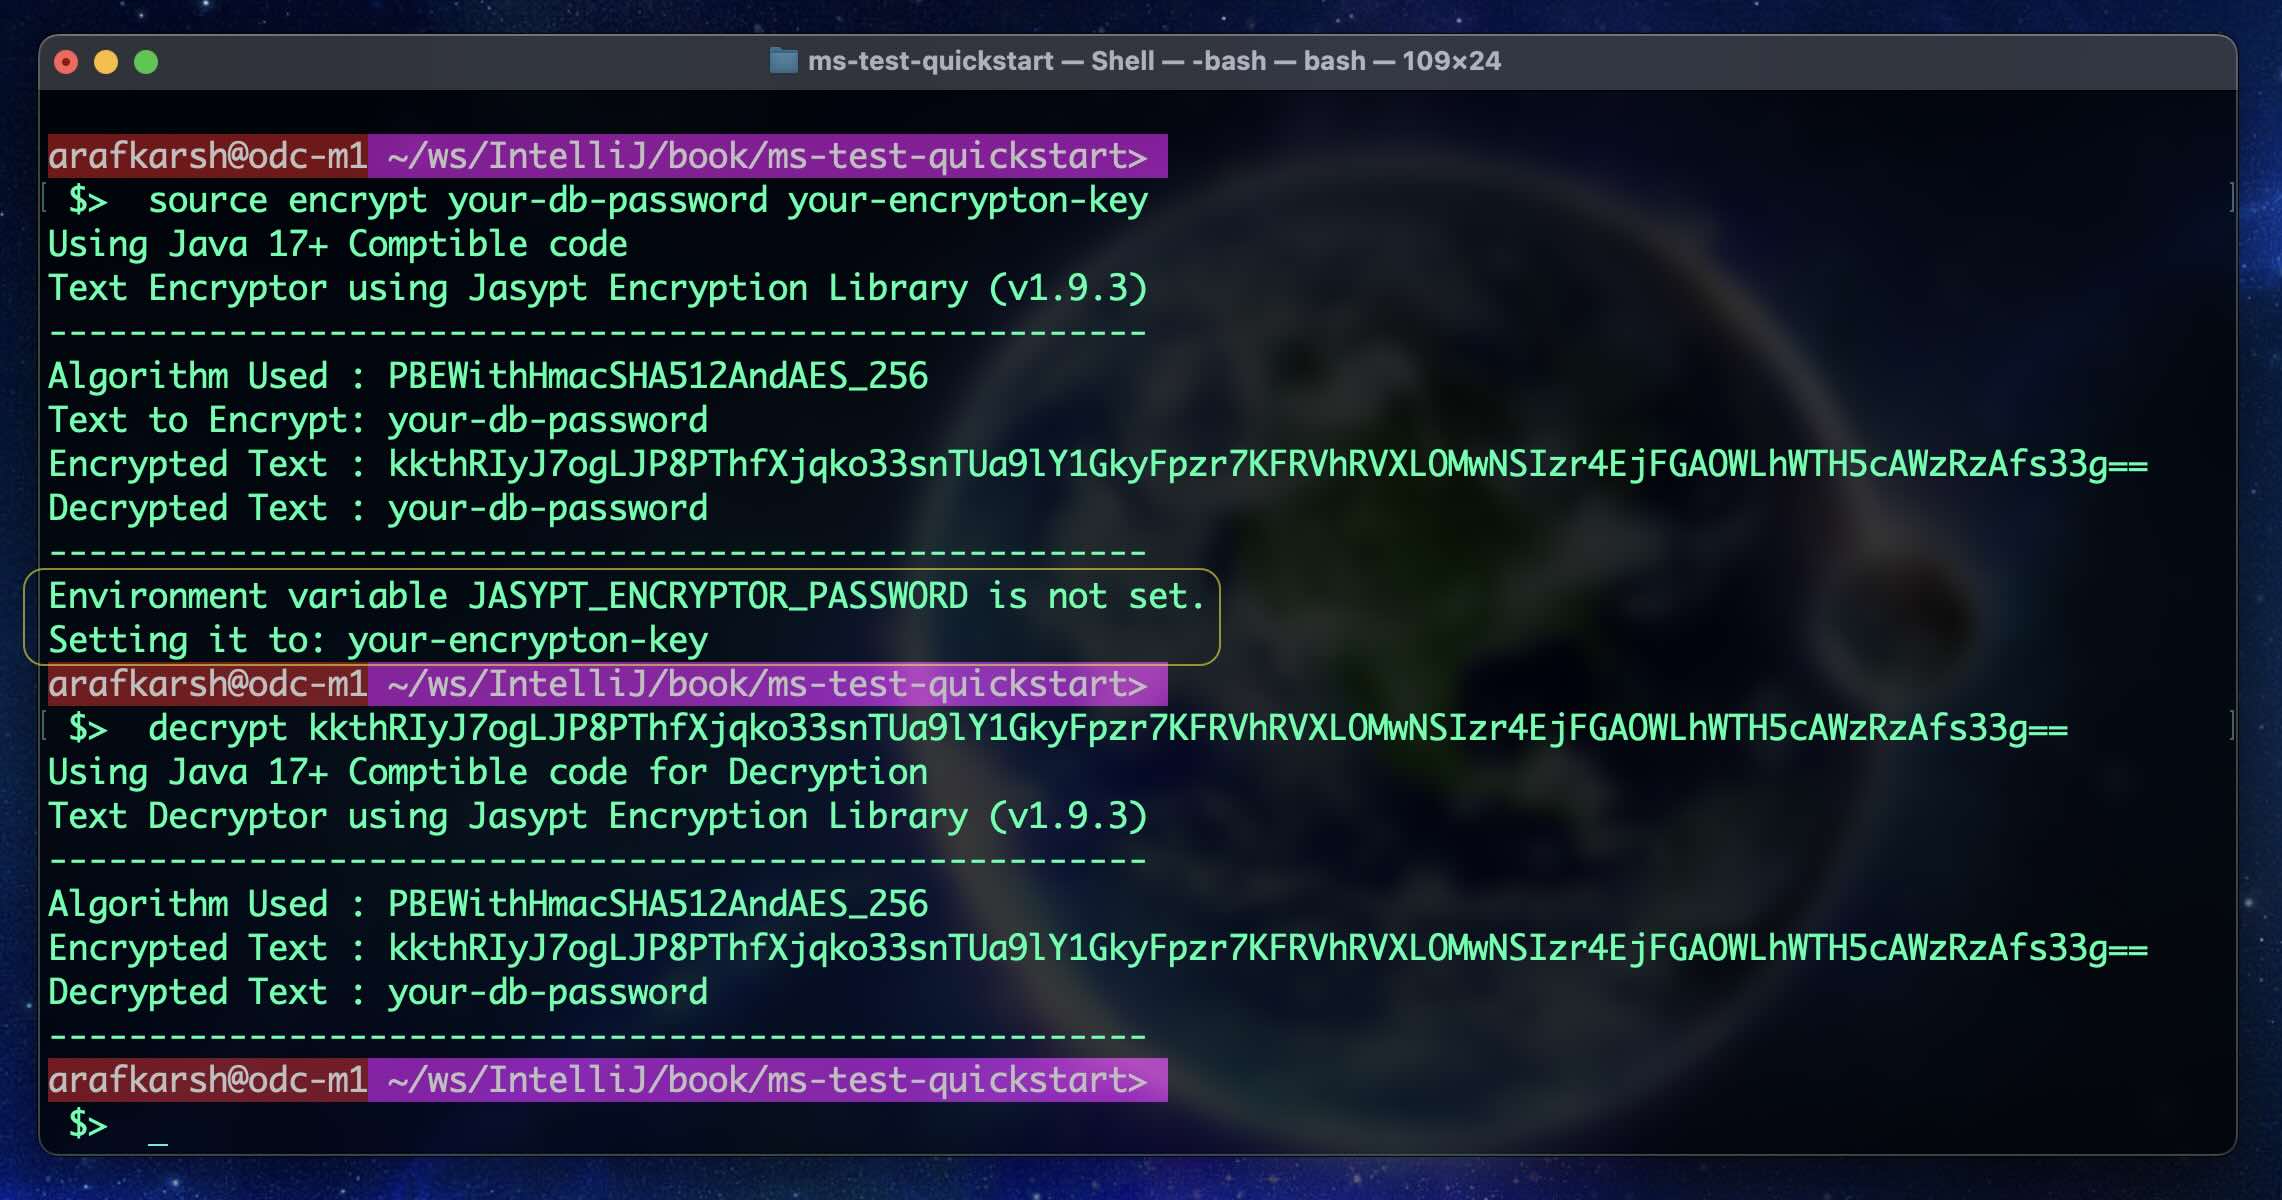
Task: Click the first PBEWithHmacSHA512AndAES_256 algorithm text
Action: [x=657, y=377]
